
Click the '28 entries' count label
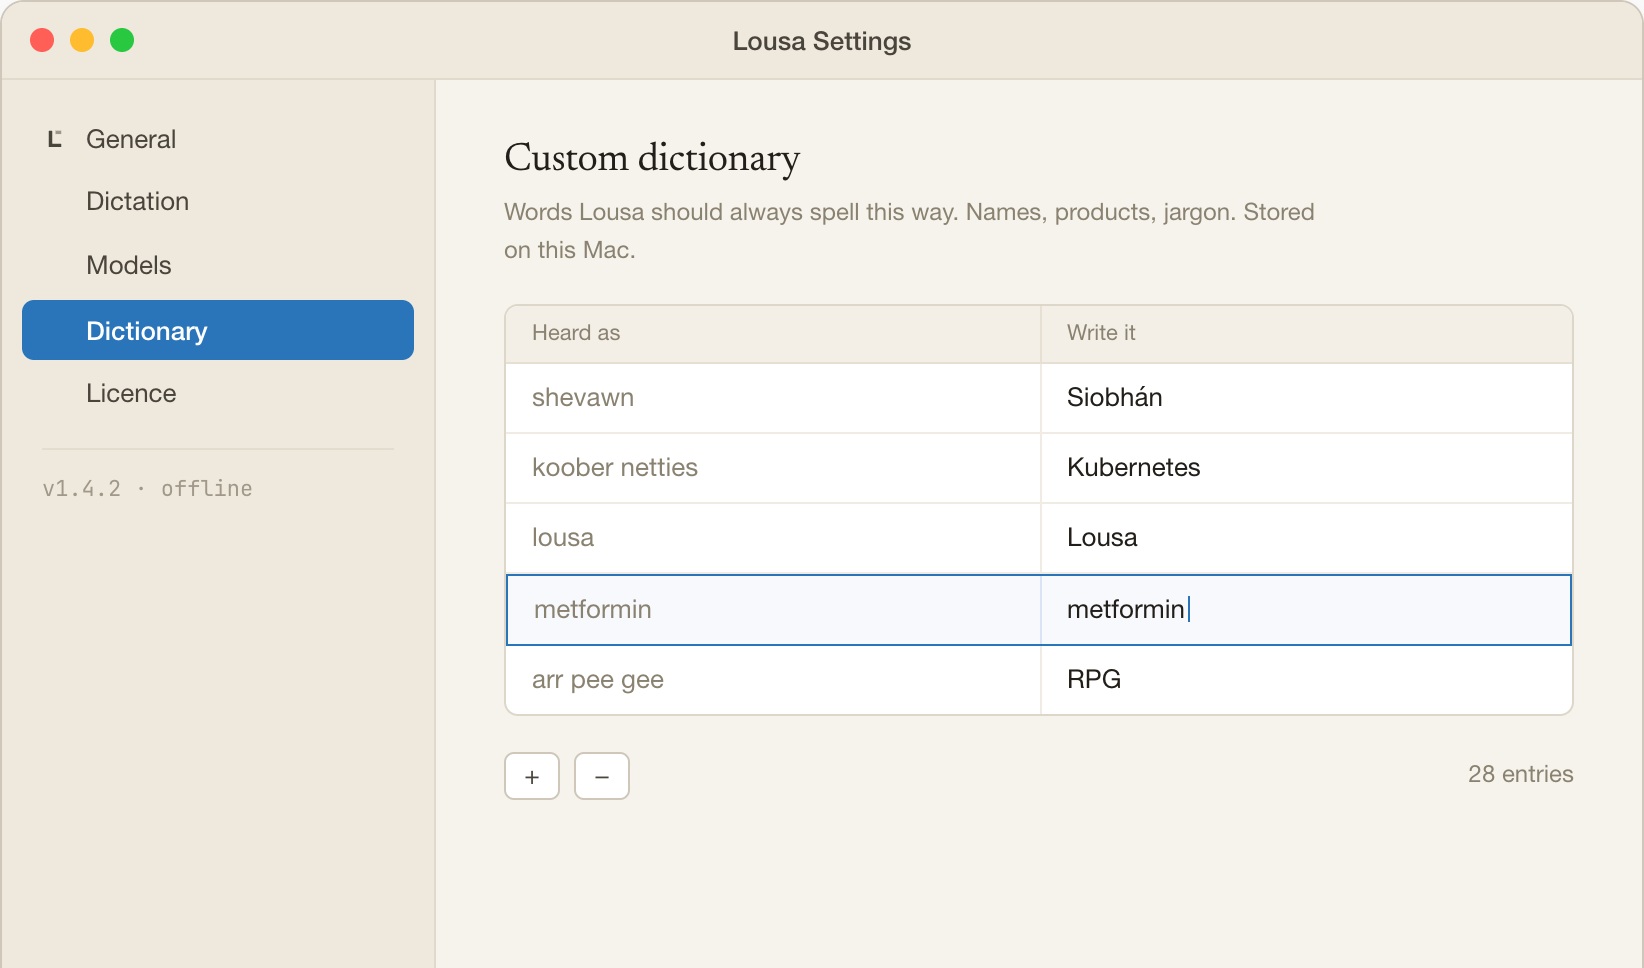tap(1520, 774)
